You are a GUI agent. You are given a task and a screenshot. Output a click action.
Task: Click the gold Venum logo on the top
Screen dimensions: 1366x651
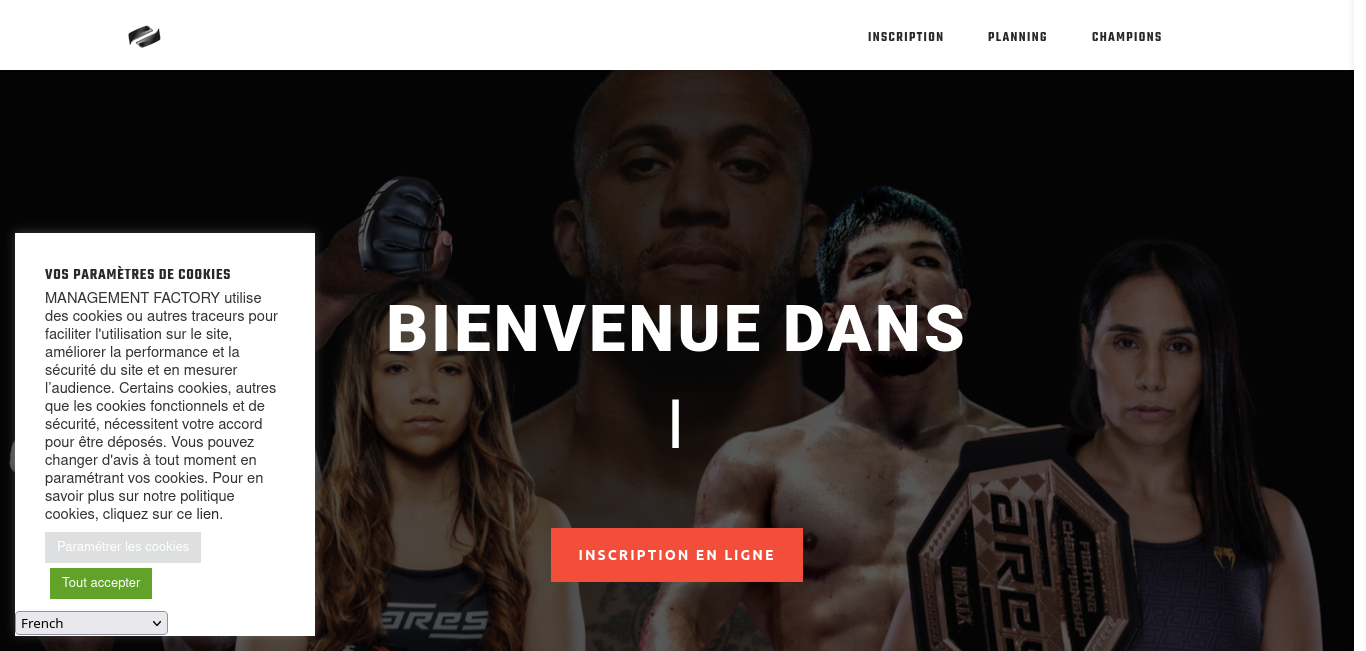(1224, 557)
